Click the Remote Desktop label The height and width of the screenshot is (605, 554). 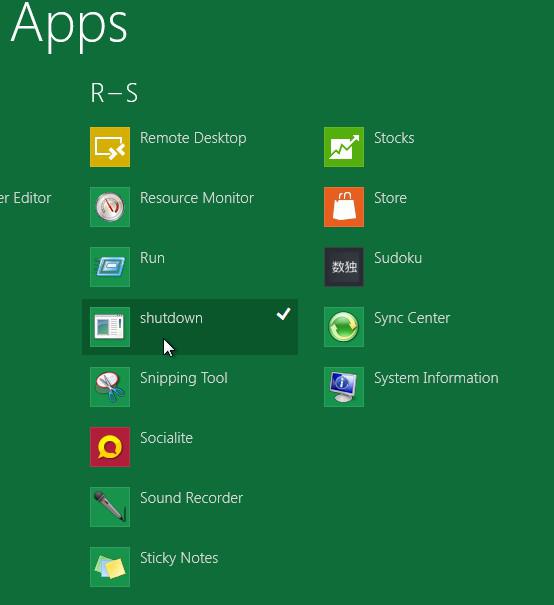(x=193, y=138)
